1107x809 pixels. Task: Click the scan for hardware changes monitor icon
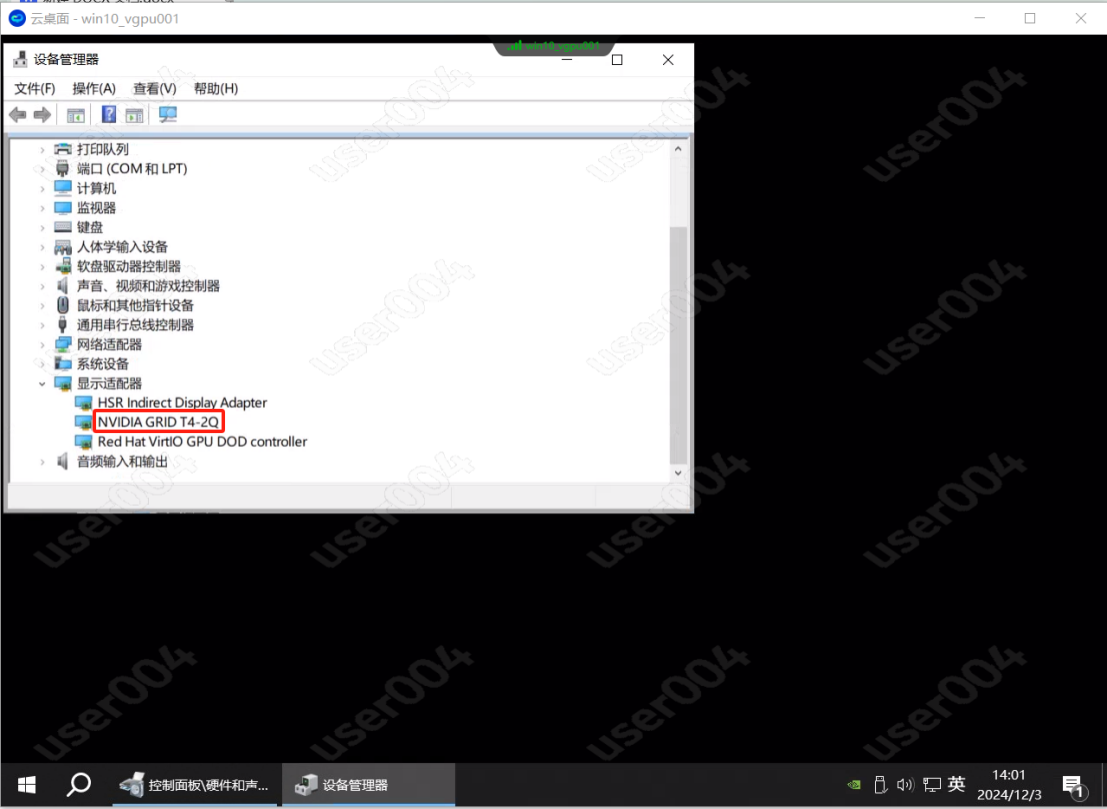pyautogui.click(x=167, y=114)
